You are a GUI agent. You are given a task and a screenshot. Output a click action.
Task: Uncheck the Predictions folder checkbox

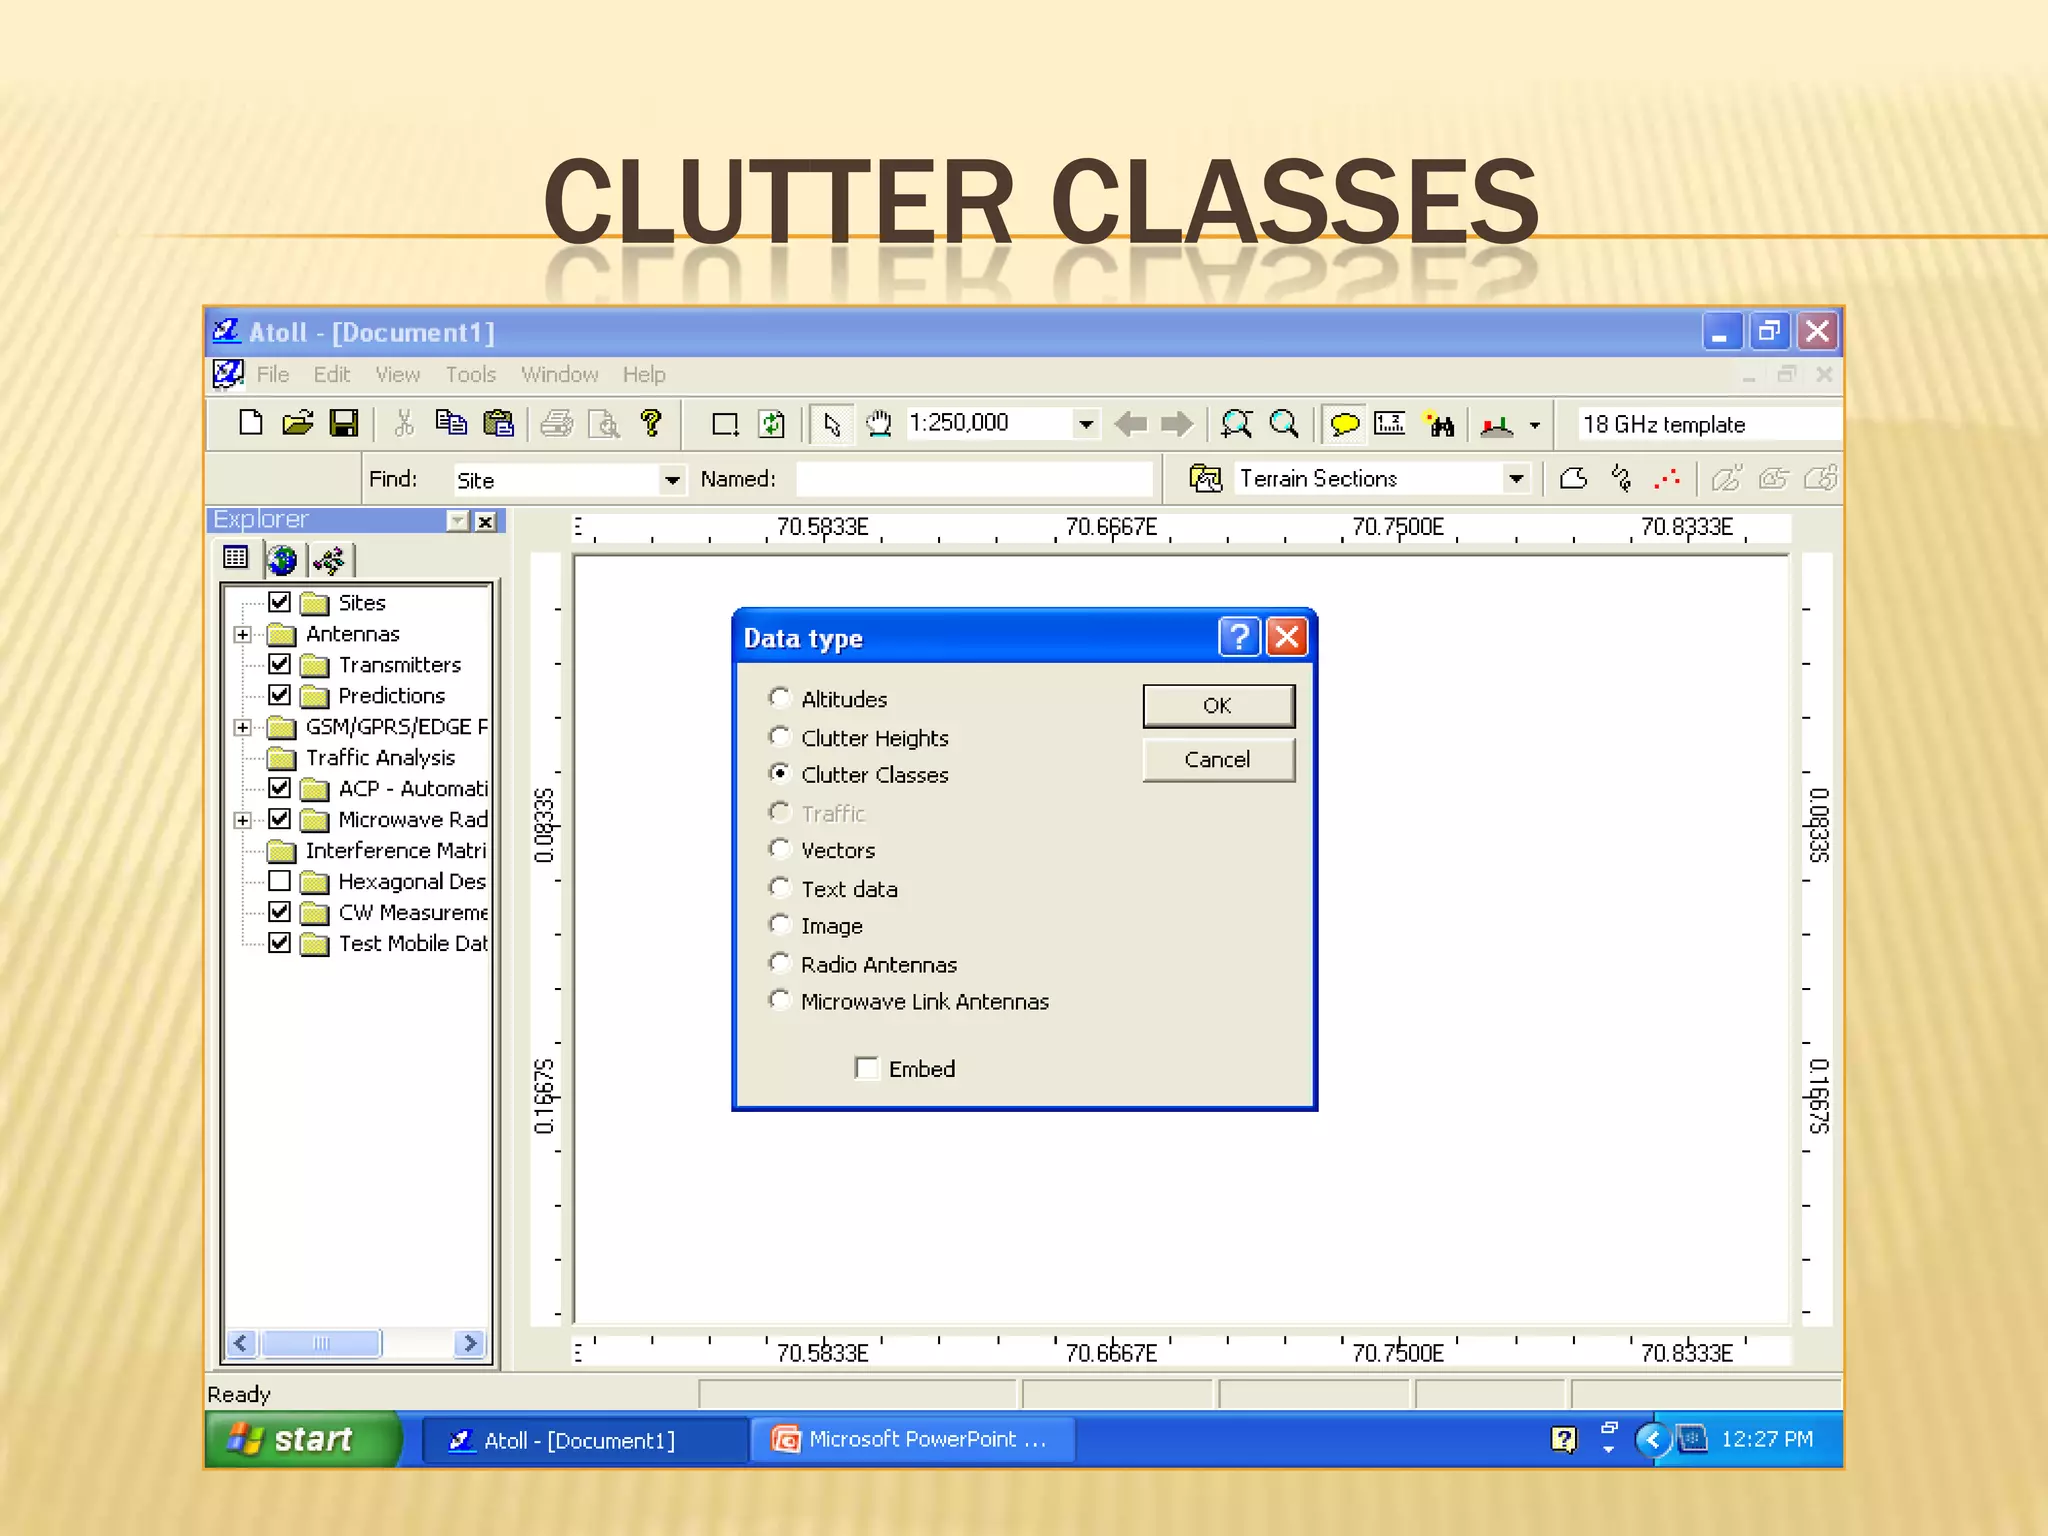(280, 695)
